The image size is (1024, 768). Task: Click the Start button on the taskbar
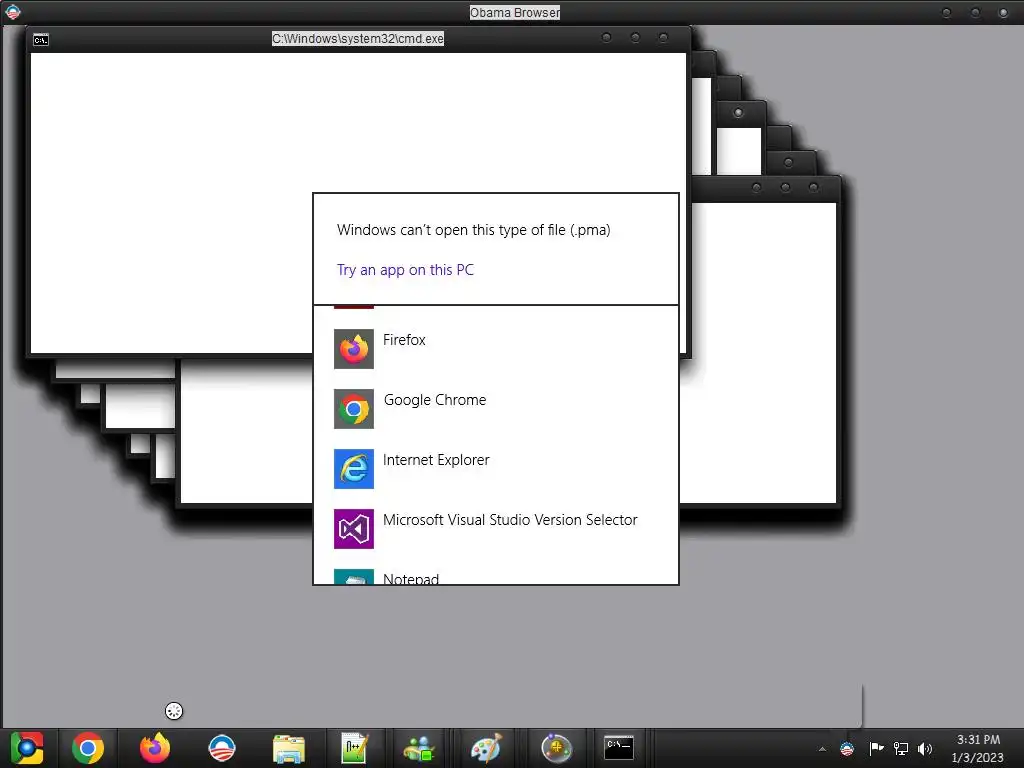point(27,748)
